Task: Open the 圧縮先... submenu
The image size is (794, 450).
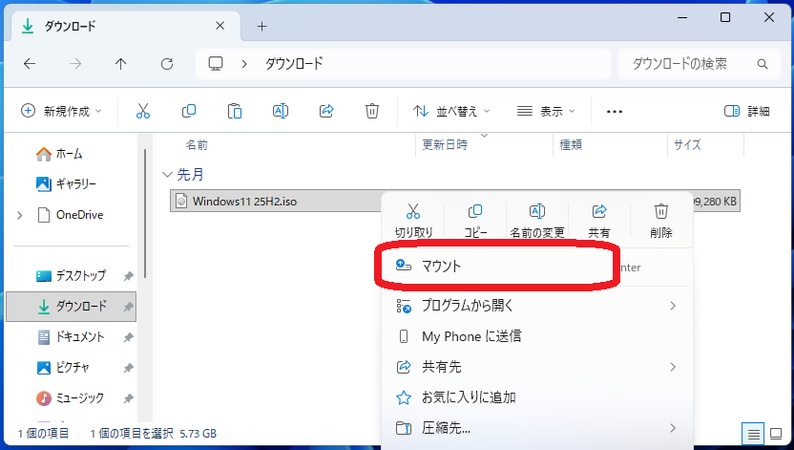Action: point(537,428)
